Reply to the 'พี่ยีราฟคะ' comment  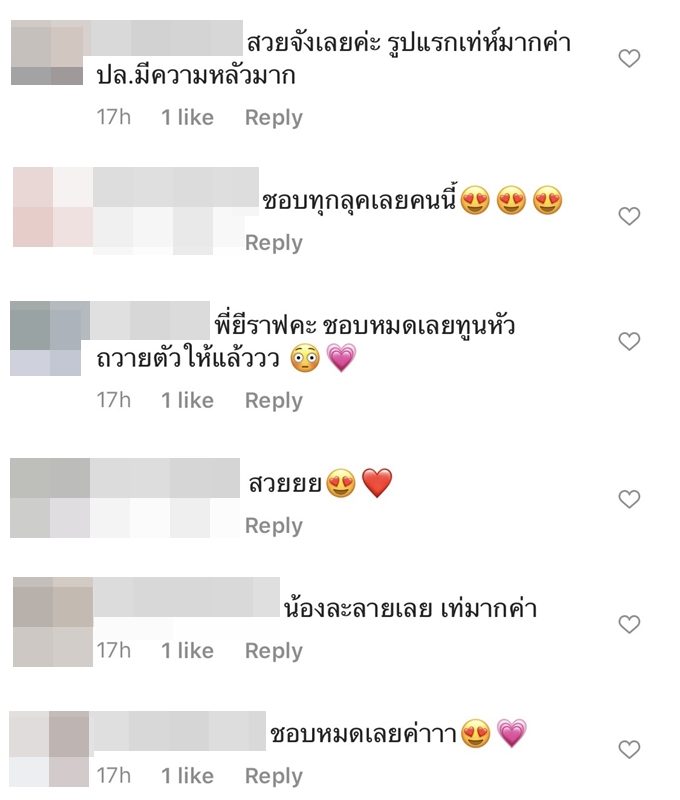pos(274,401)
